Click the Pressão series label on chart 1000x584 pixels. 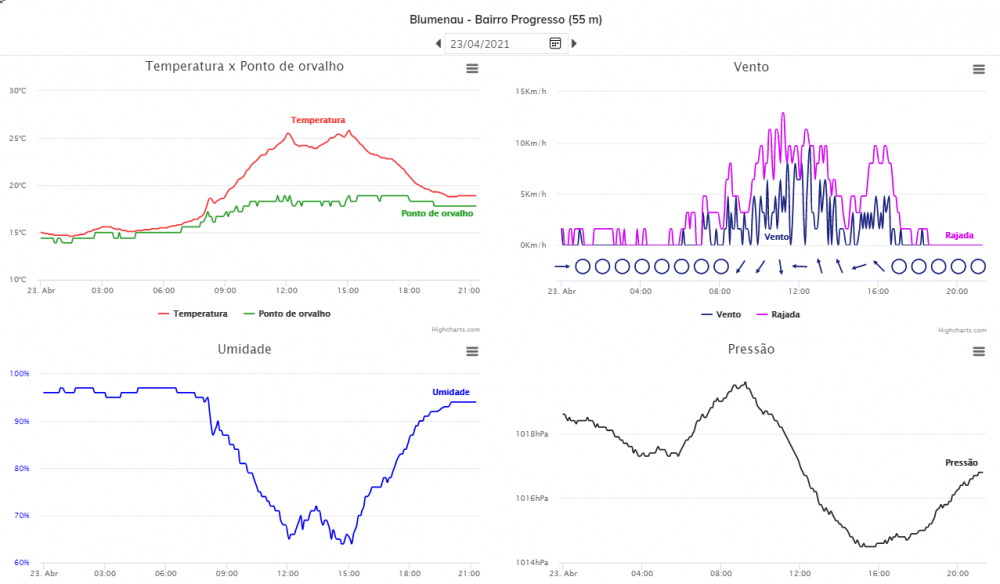click(x=961, y=463)
